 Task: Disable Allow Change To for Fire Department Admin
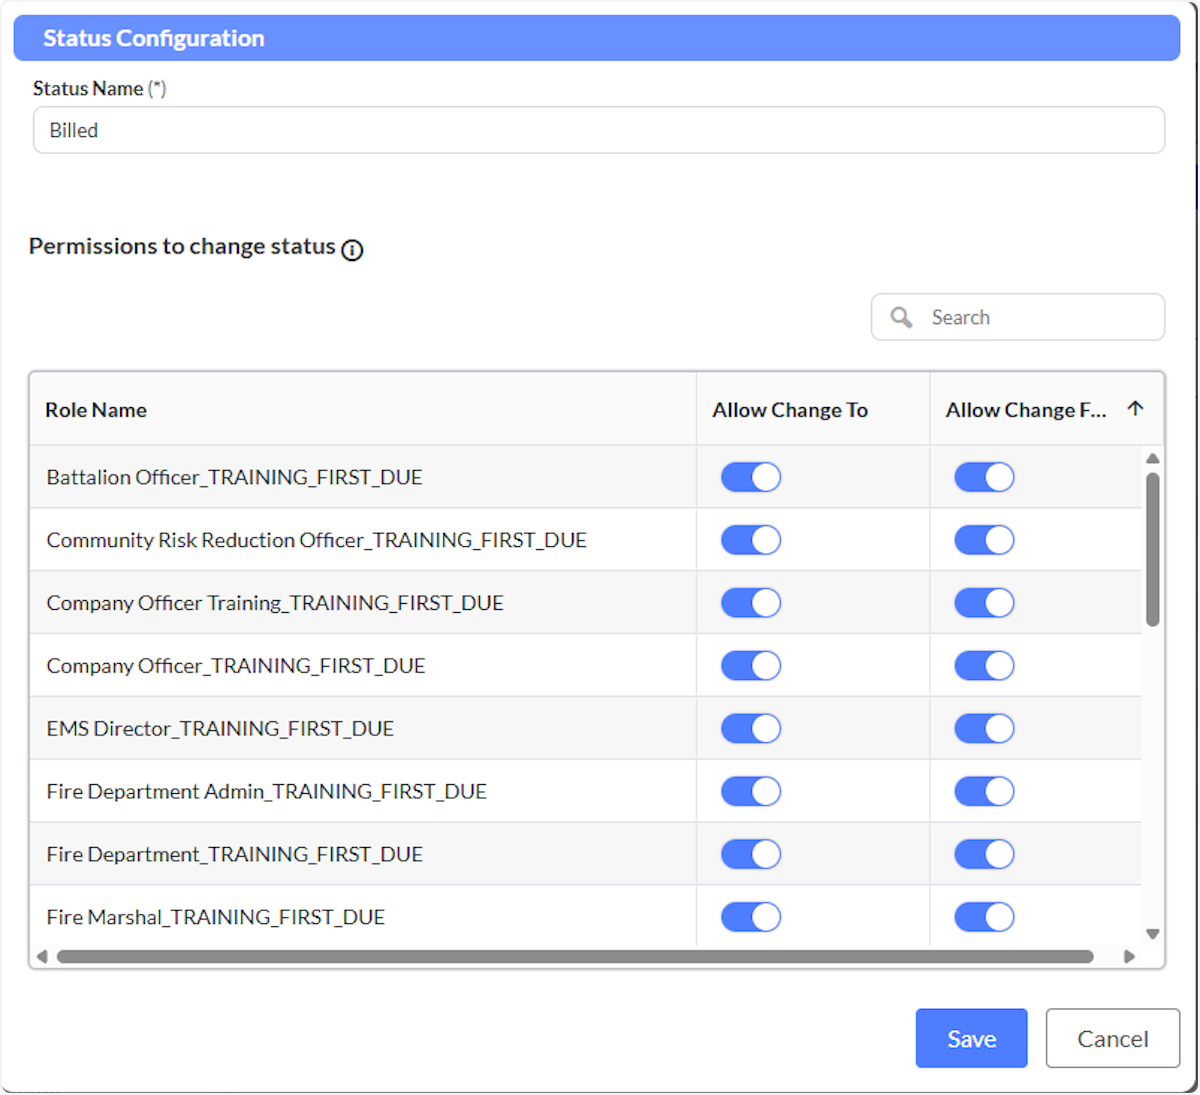tap(751, 791)
